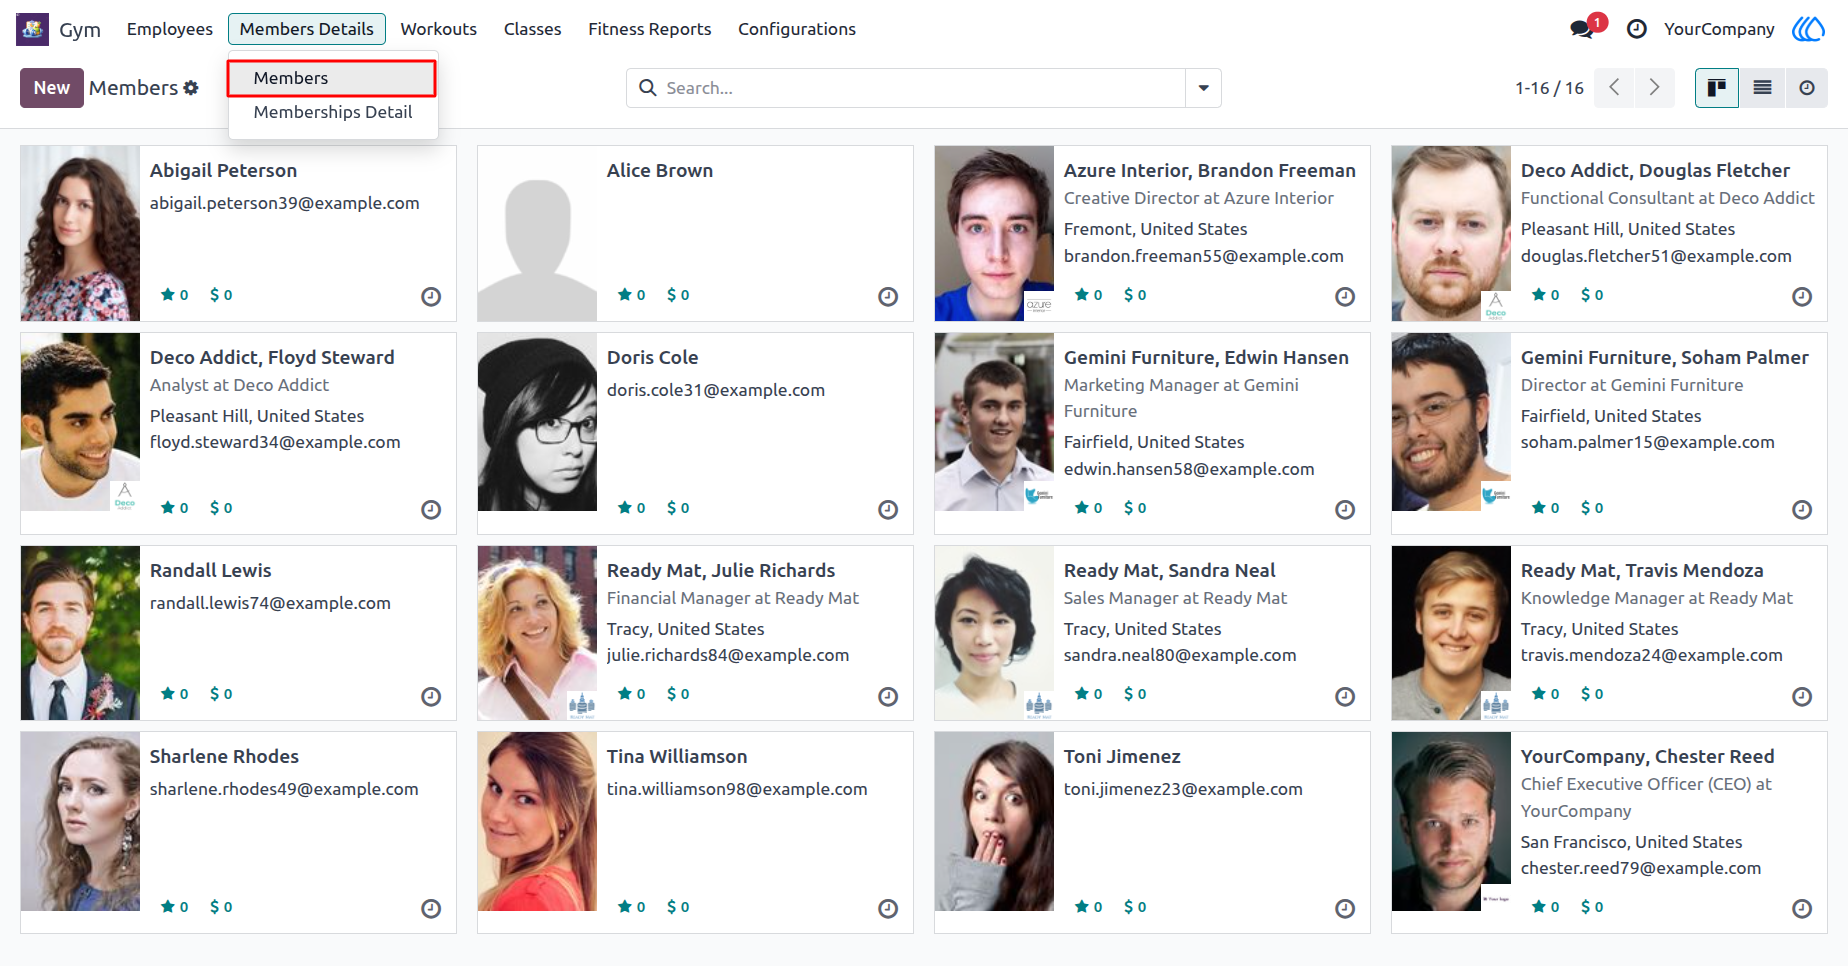1848x966 pixels.
Task: Open the activities clock icon in top bar
Action: point(1637,29)
